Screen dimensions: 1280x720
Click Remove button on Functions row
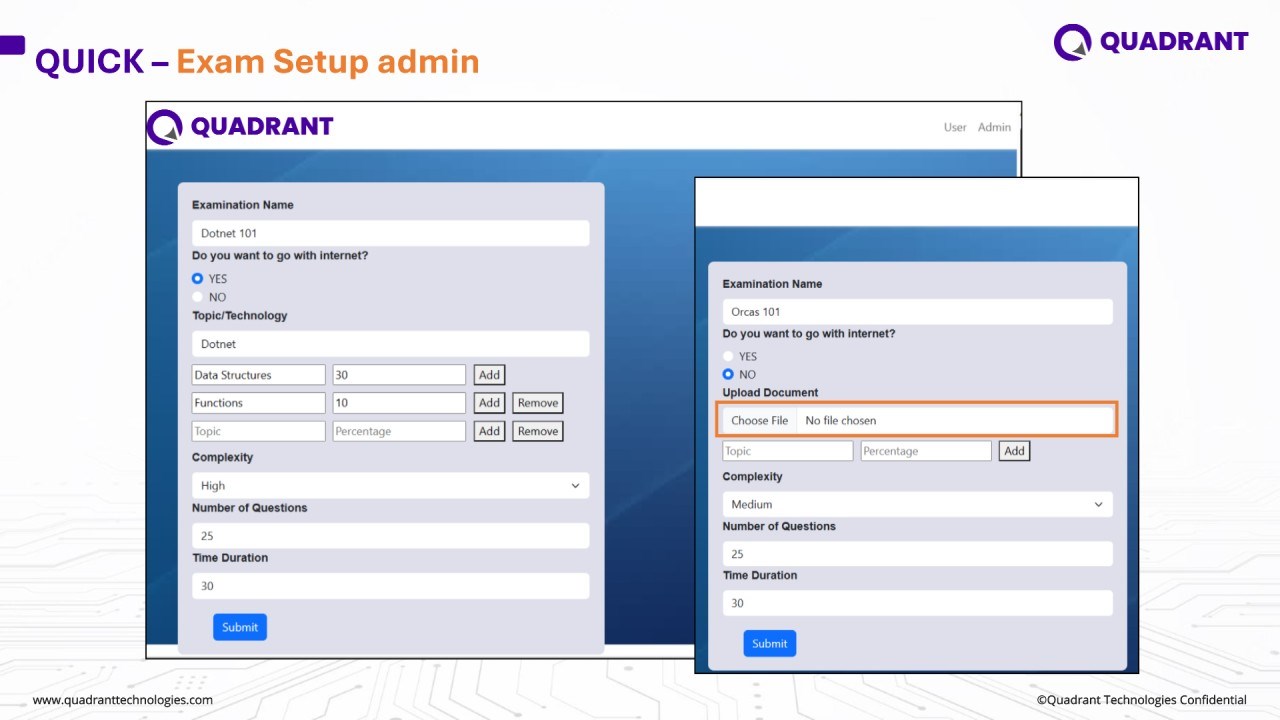[538, 403]
